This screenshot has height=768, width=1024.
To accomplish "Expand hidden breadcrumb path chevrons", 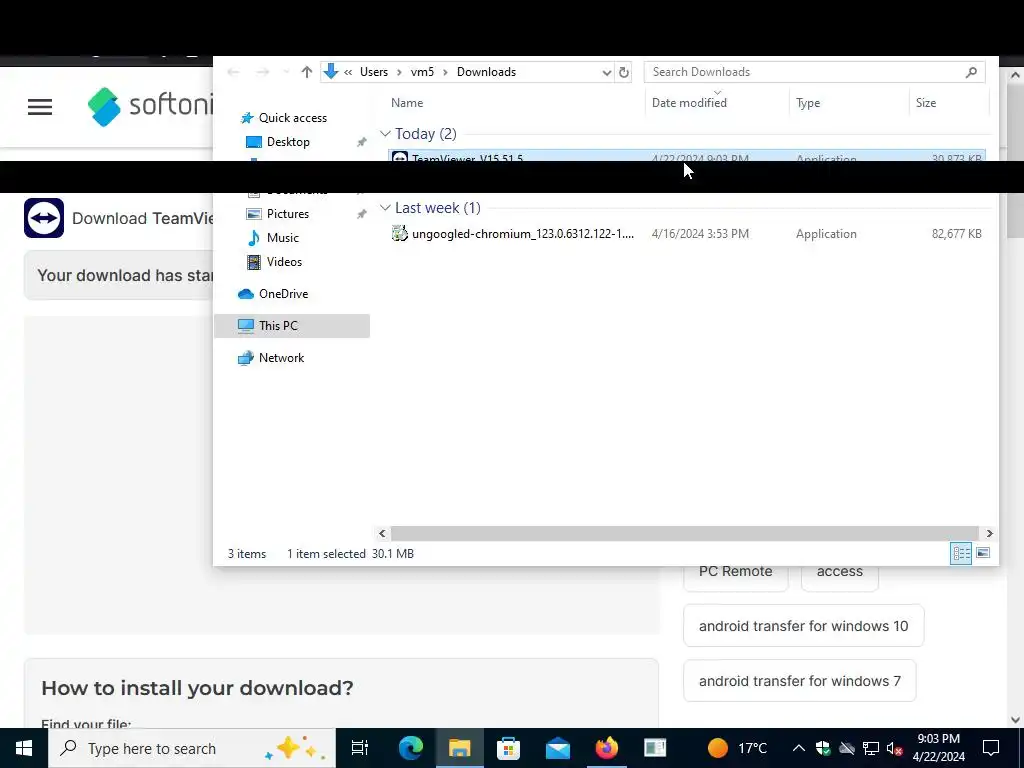I will pyautogui.click(x=348, y=72).
